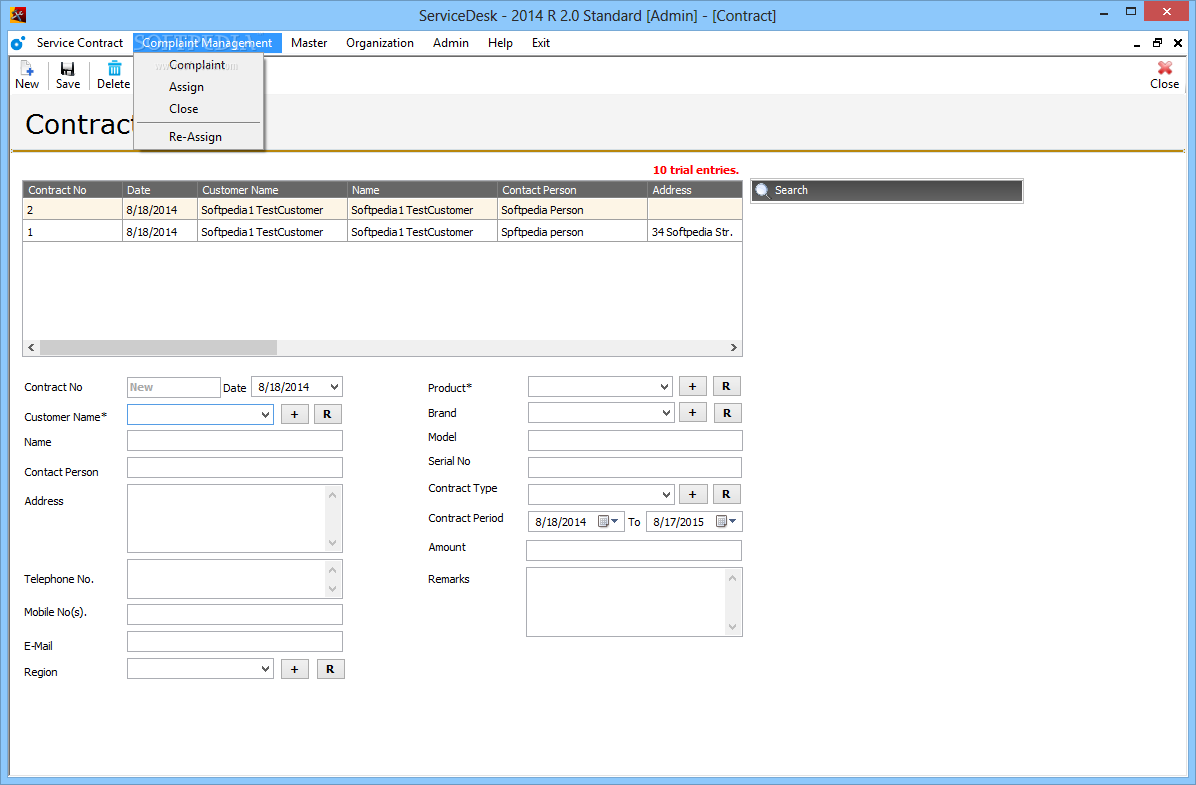Viewport: 1196px width, 785px height.
Task: Select Re-Assign menu entry
Action: tap(195, 137)
